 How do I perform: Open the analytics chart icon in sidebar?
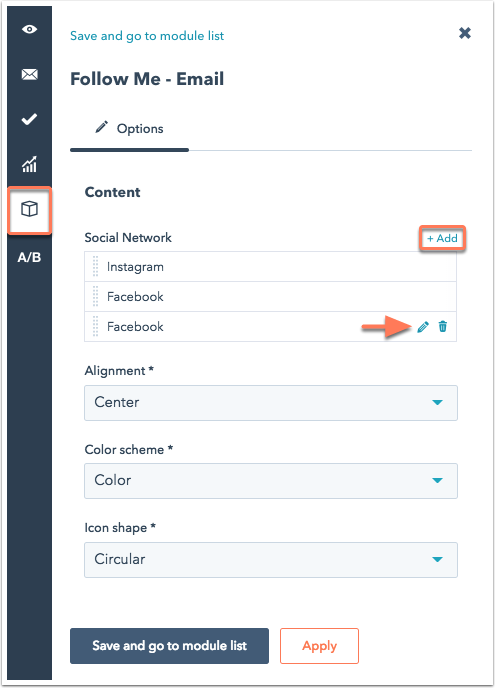pyautogui.click(x=29, y=164)
